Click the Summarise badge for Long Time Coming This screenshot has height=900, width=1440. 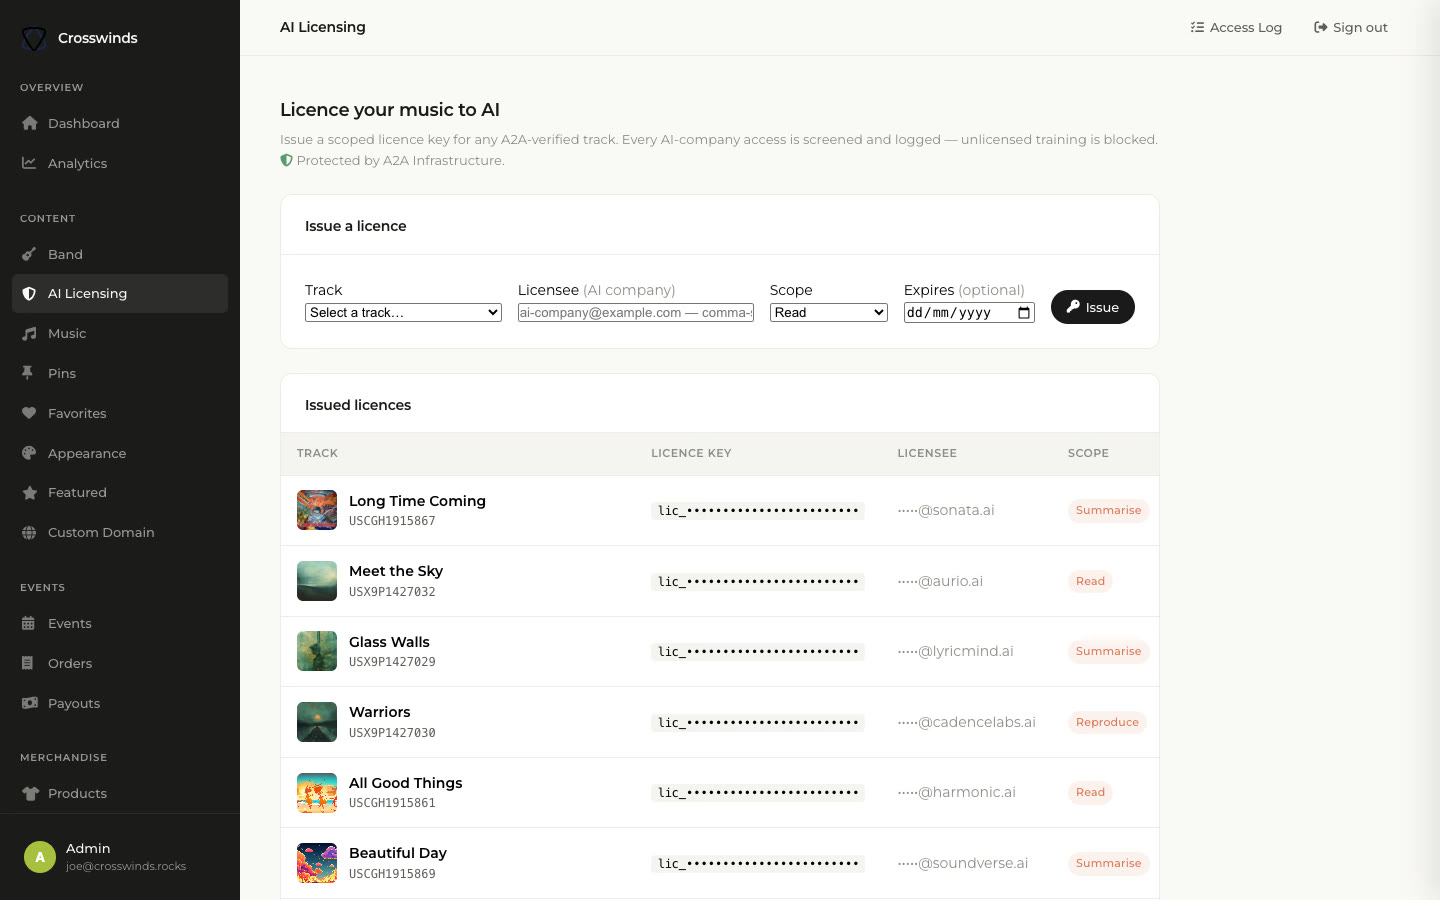1108,510
